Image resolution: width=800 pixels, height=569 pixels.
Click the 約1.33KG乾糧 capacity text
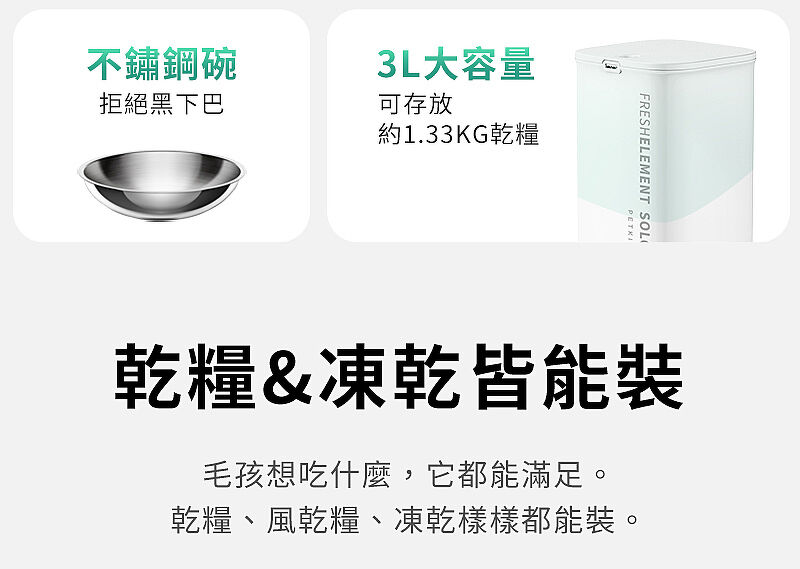458,134
